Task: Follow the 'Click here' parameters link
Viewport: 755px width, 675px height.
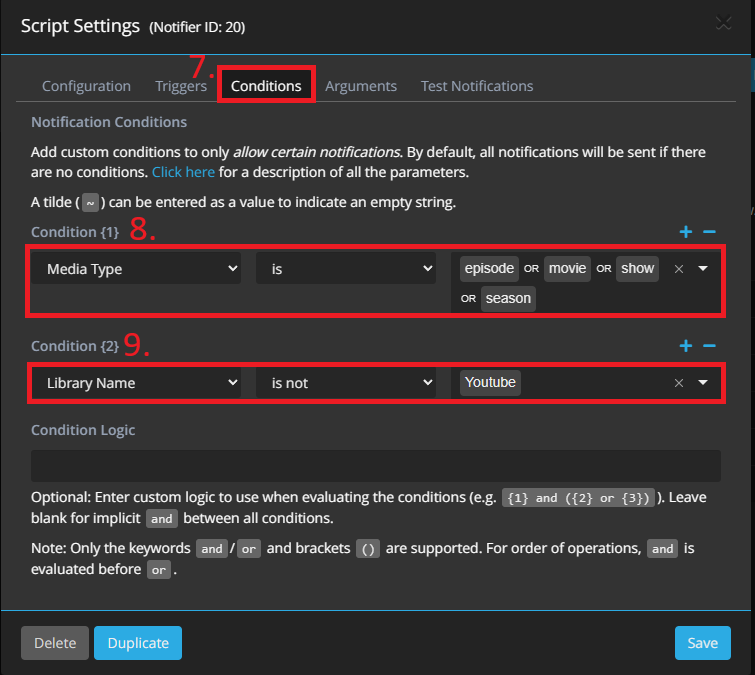Action: [183, 172]
